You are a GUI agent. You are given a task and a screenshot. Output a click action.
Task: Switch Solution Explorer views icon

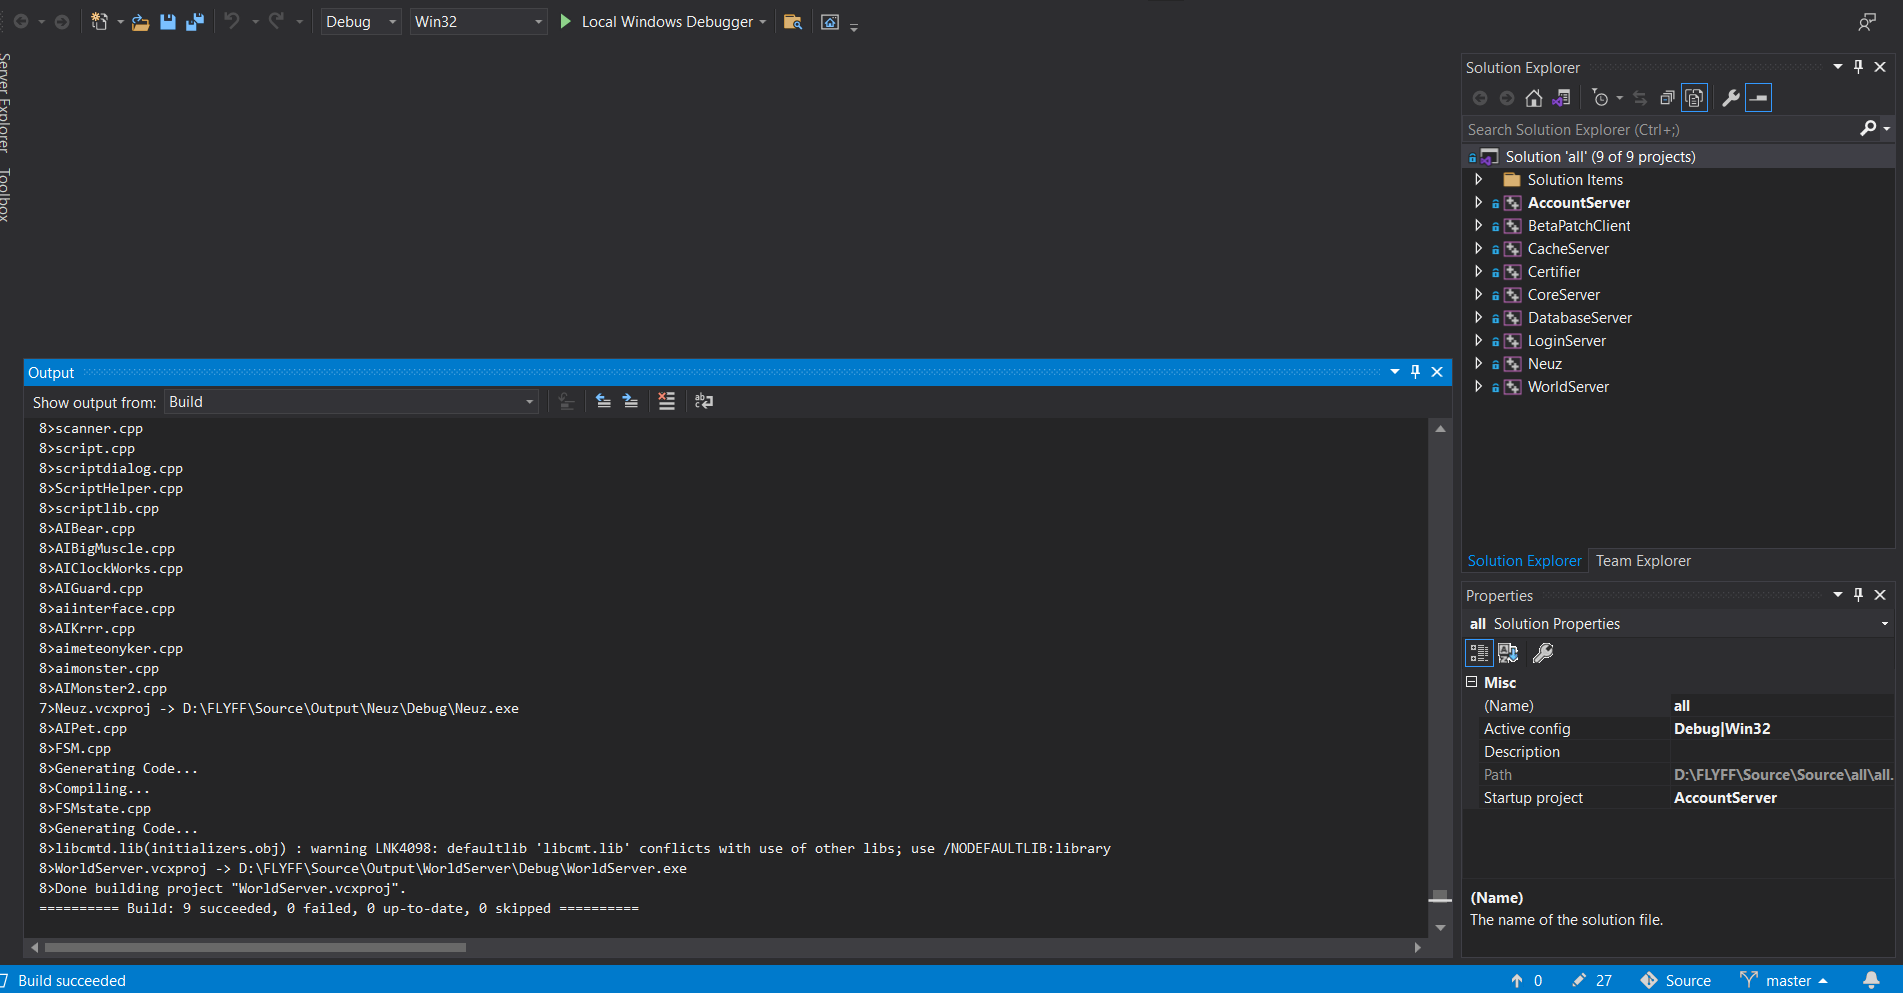click(x=1561, y=98)
